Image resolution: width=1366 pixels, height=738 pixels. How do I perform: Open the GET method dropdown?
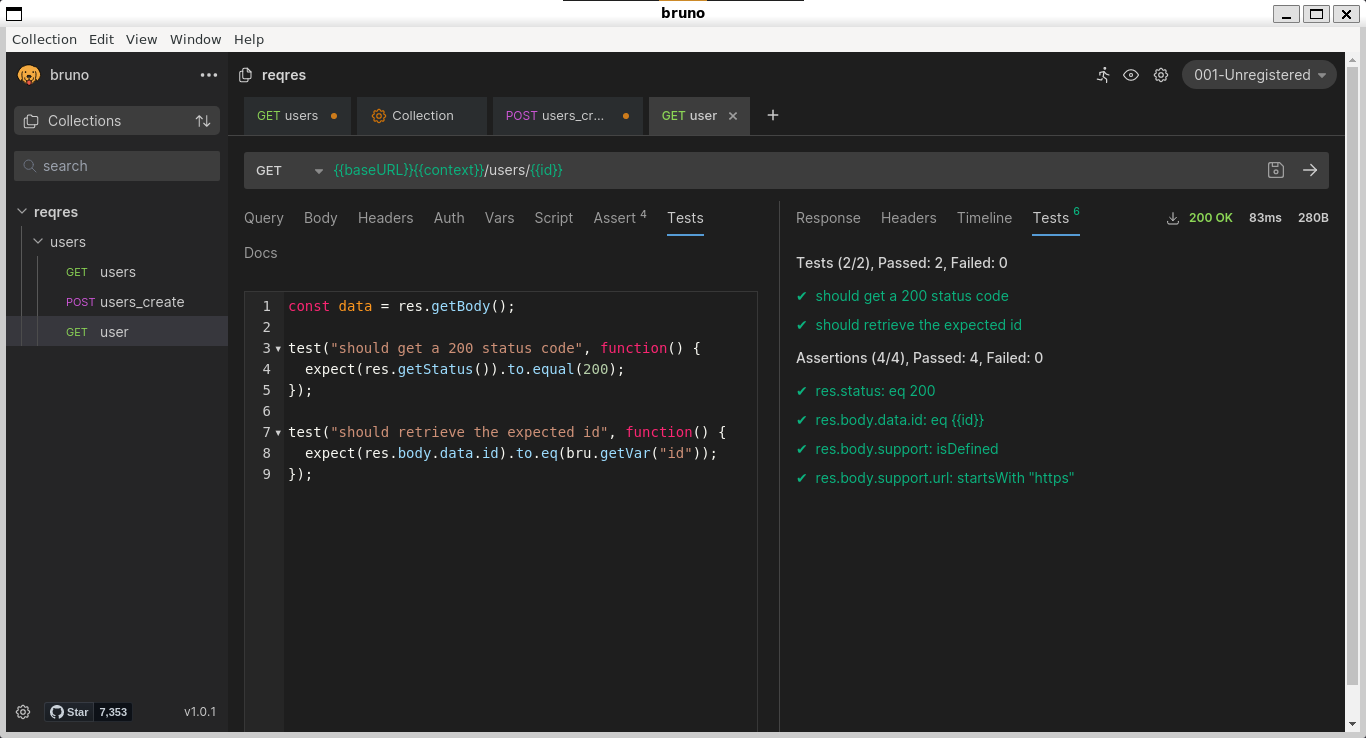[318, 170]
